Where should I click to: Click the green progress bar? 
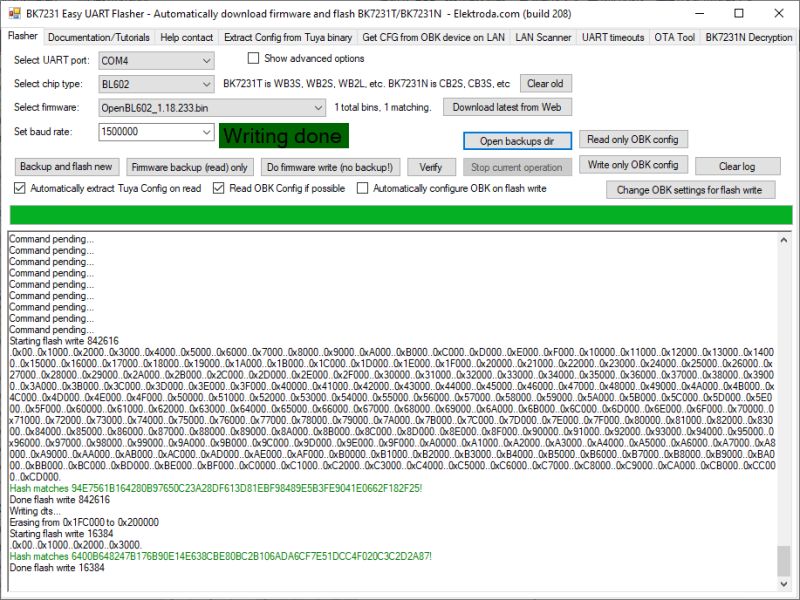coord(400,213)
